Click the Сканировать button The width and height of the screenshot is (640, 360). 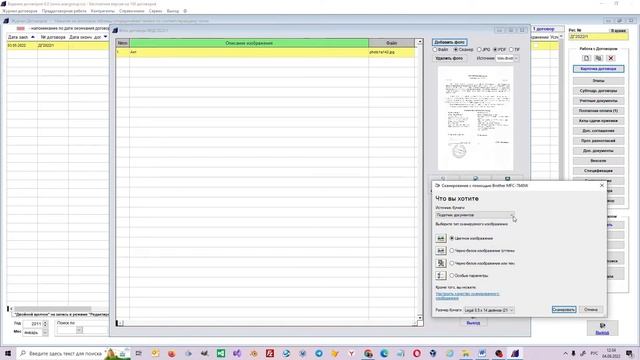coord(564,310)
